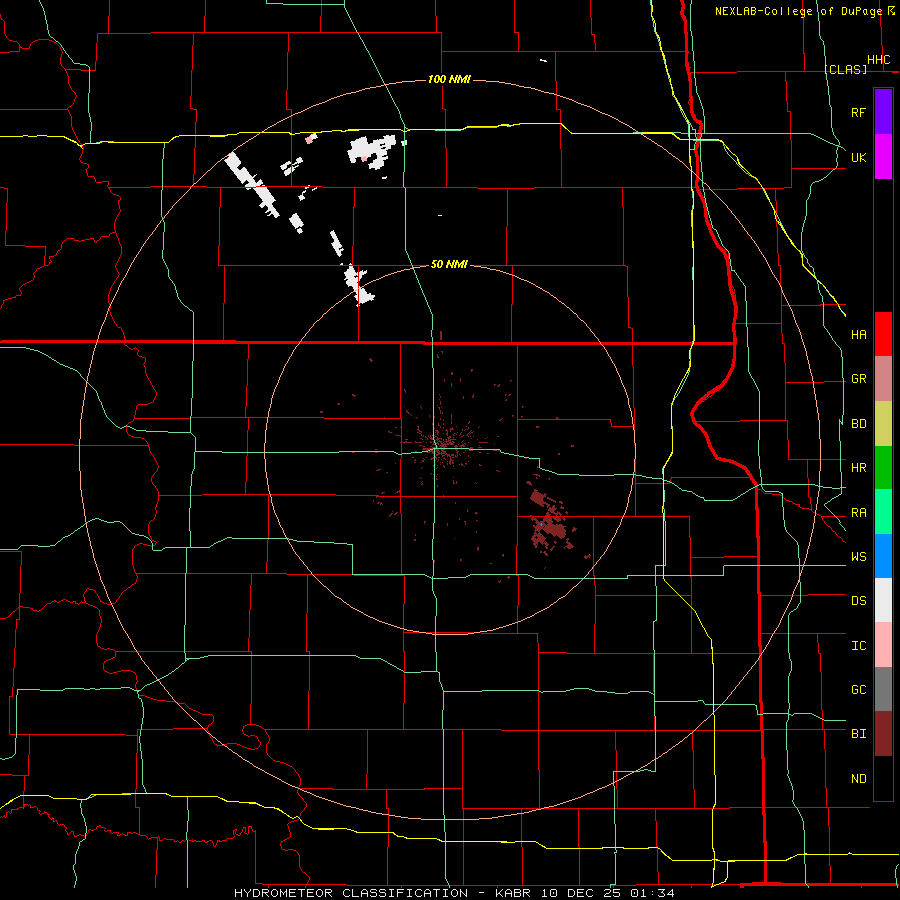Click the KABR station identifier
900x900 pixels.
[512, 893]
